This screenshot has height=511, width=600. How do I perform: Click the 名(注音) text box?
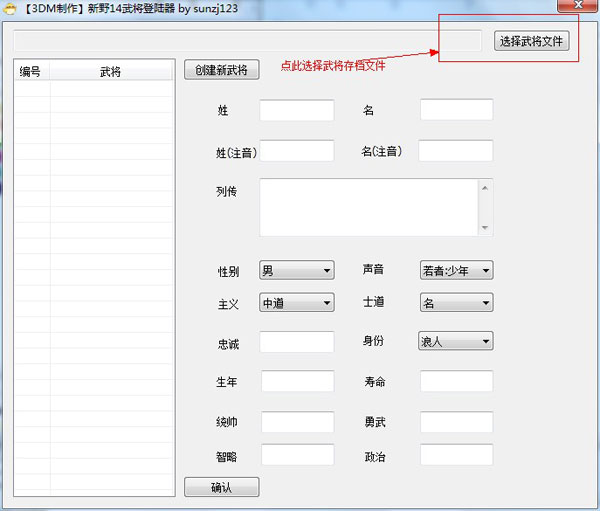pyautogui.click(x=456, y=150)
